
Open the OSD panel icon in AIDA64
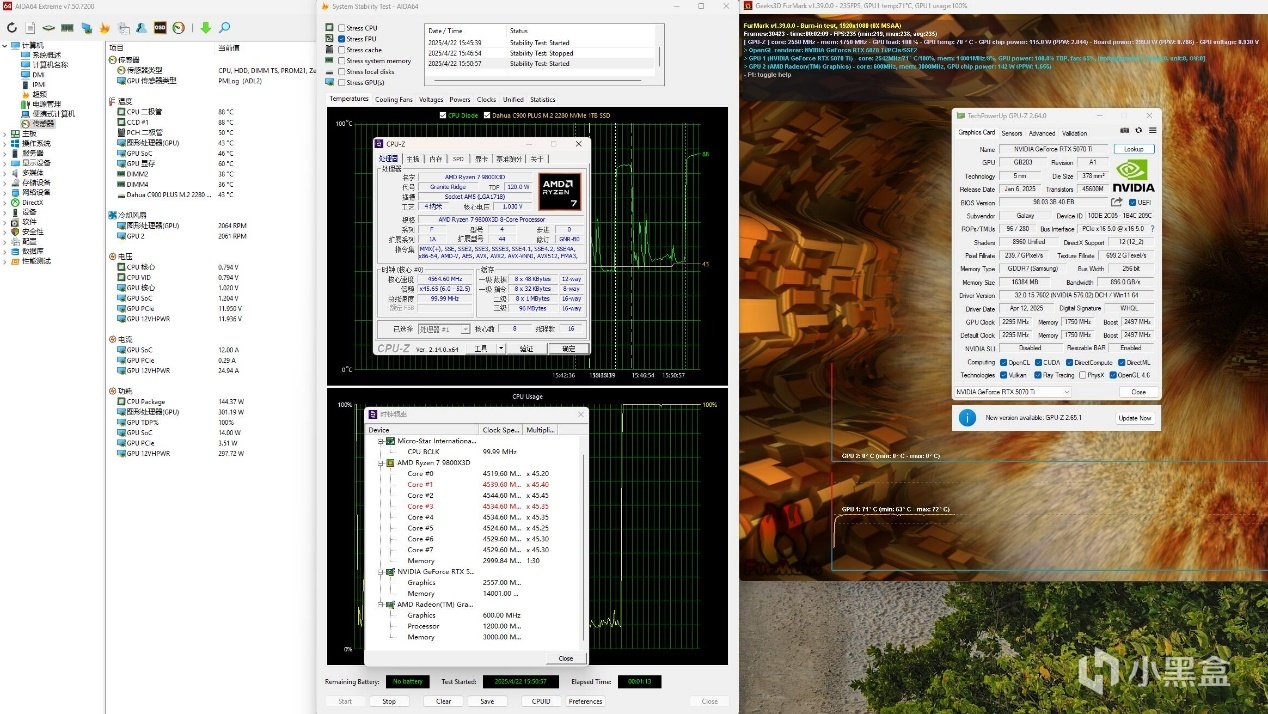(x=160, y=28)
